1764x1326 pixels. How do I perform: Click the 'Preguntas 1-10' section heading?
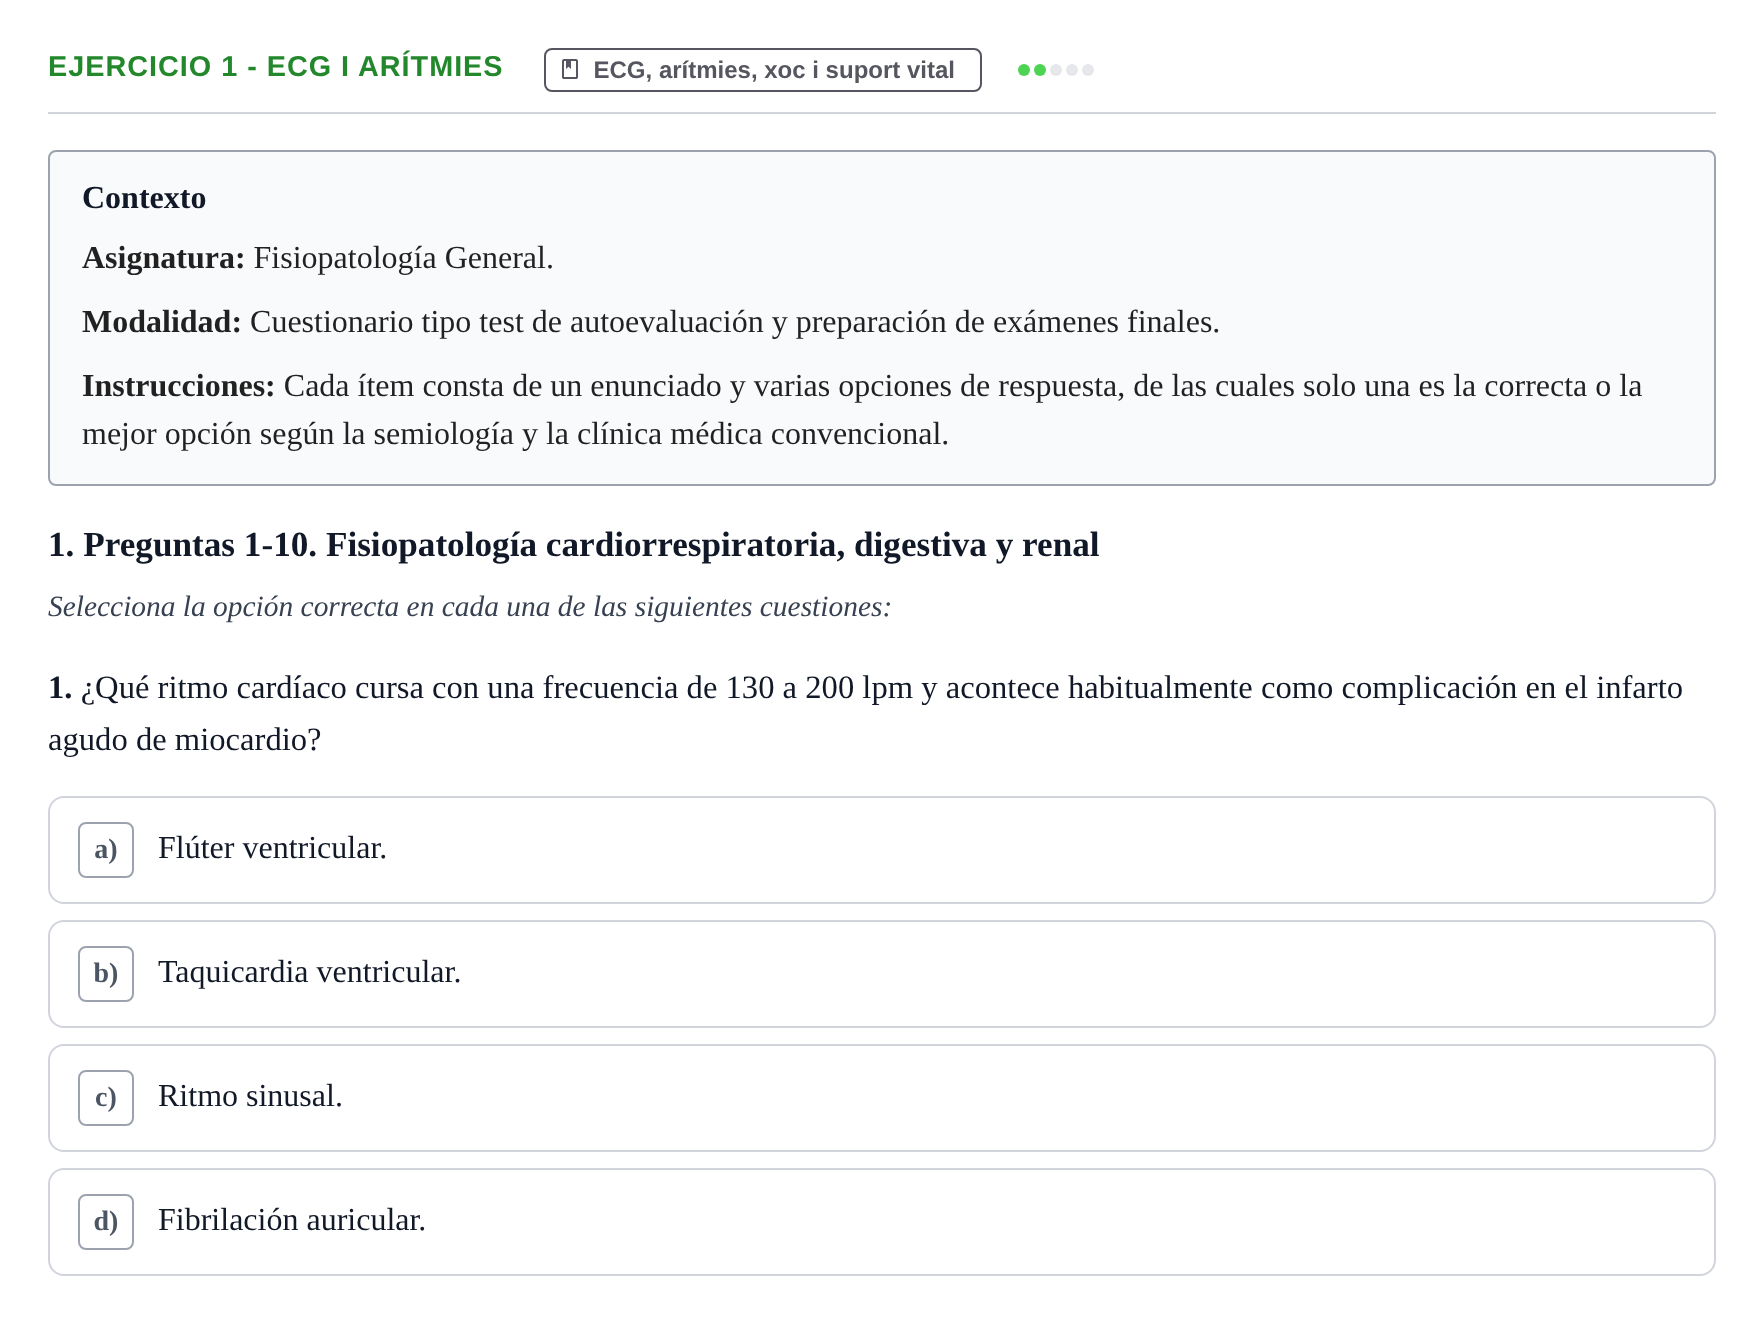click(x=573, y=545)
